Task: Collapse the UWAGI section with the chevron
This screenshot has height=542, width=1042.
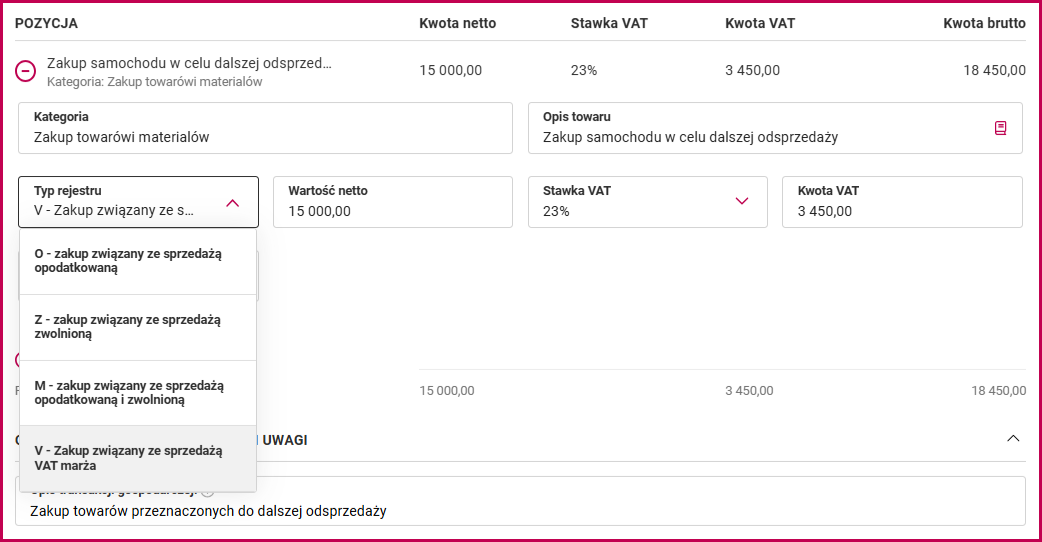Action: point(1013,438)
